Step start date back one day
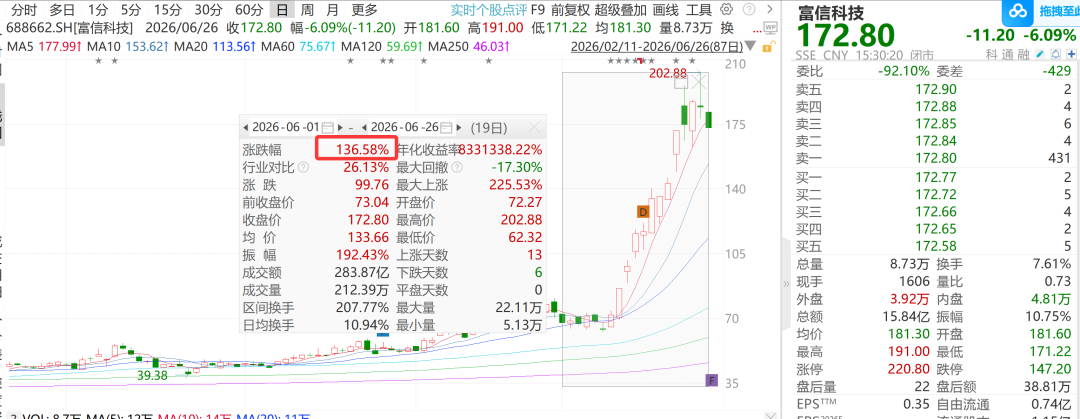 [x=245, y=127]
